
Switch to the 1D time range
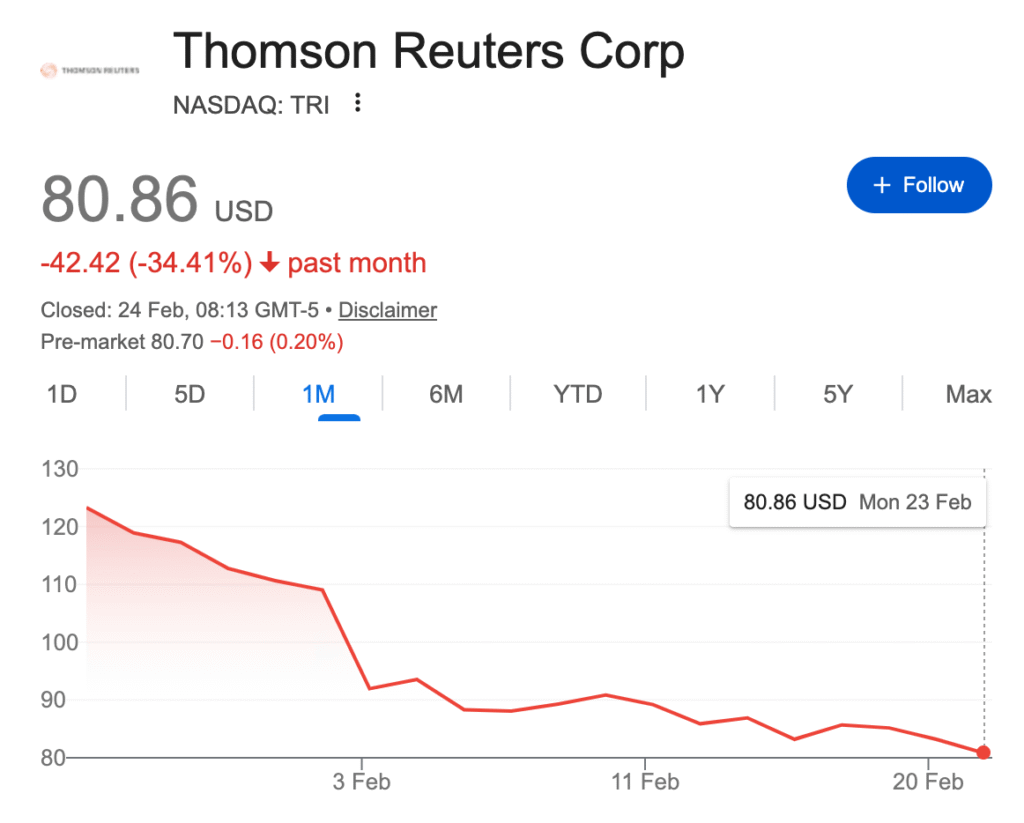[x=62, y=394]
